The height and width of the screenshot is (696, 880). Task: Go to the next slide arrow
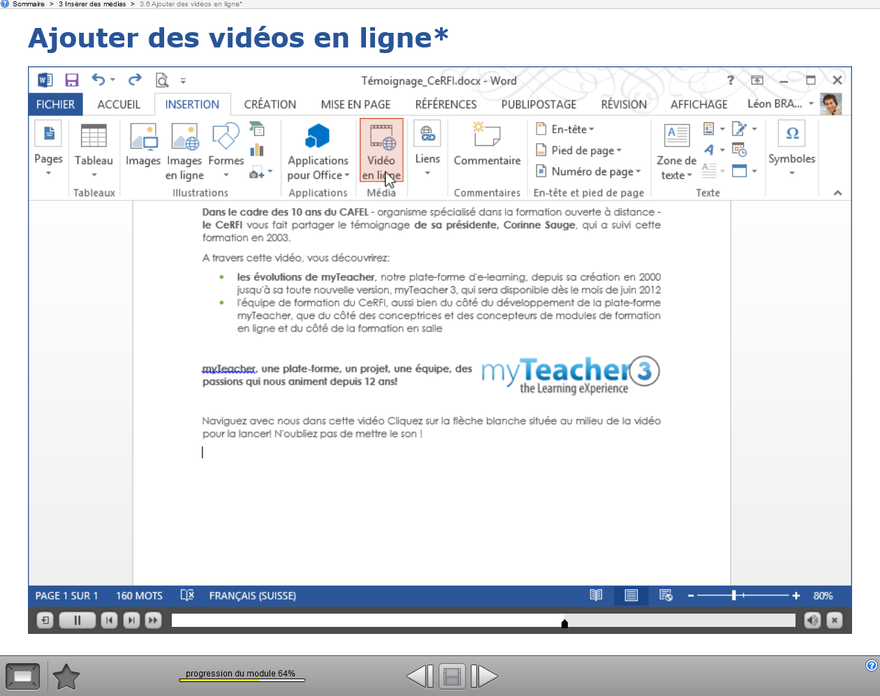pyautogui.click(x=484, y=677)
